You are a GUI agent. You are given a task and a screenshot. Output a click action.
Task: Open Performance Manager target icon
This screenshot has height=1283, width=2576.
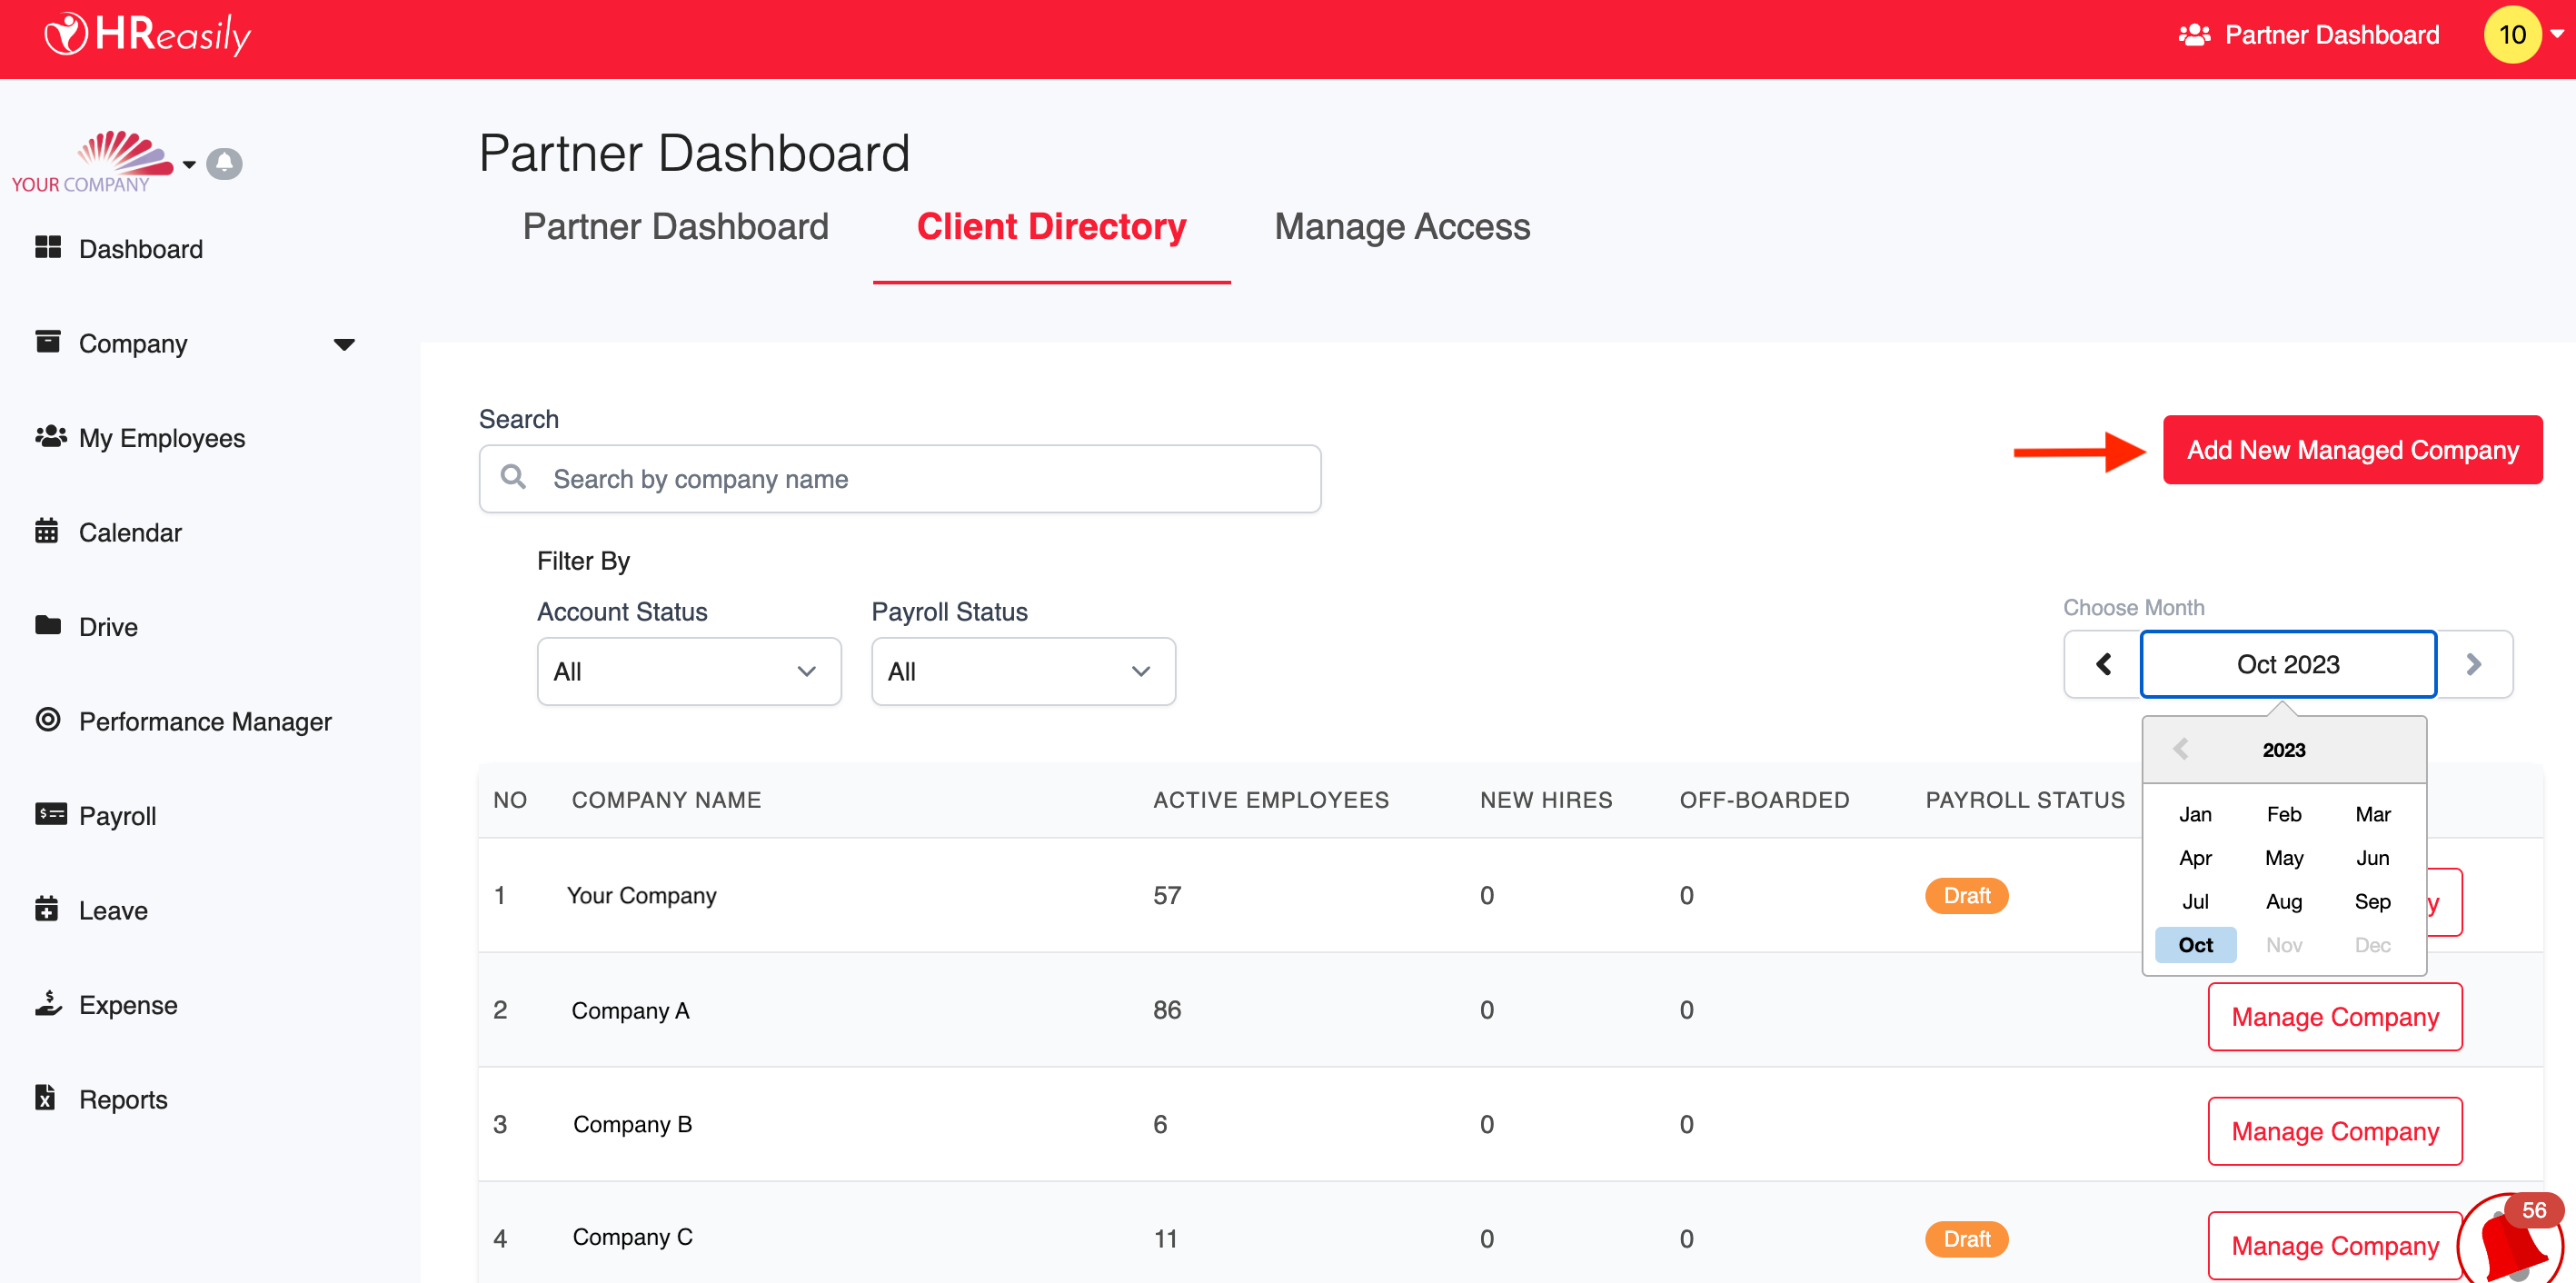(47, 720)
